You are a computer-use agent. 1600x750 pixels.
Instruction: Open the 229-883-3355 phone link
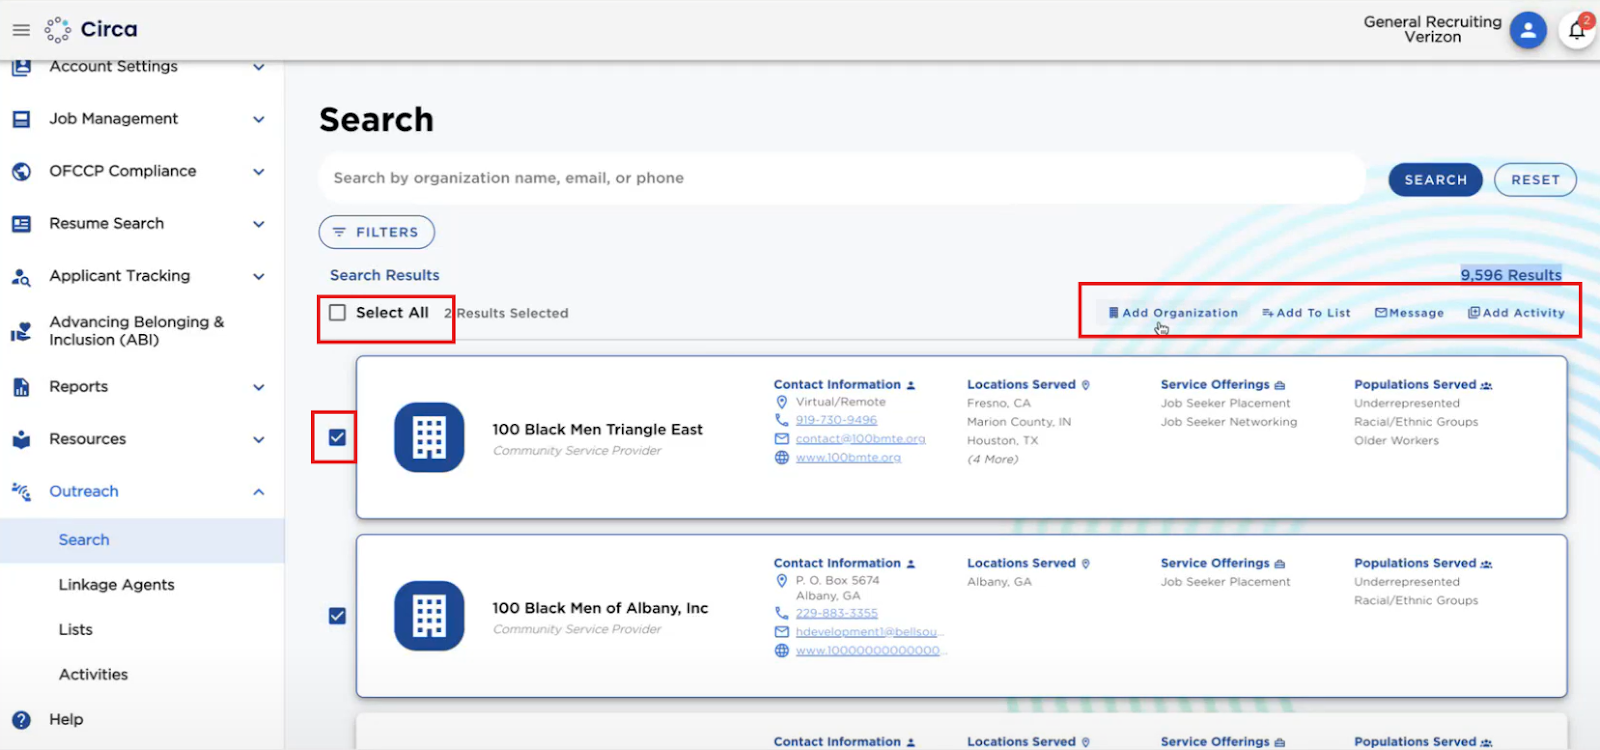pos(837,613)
